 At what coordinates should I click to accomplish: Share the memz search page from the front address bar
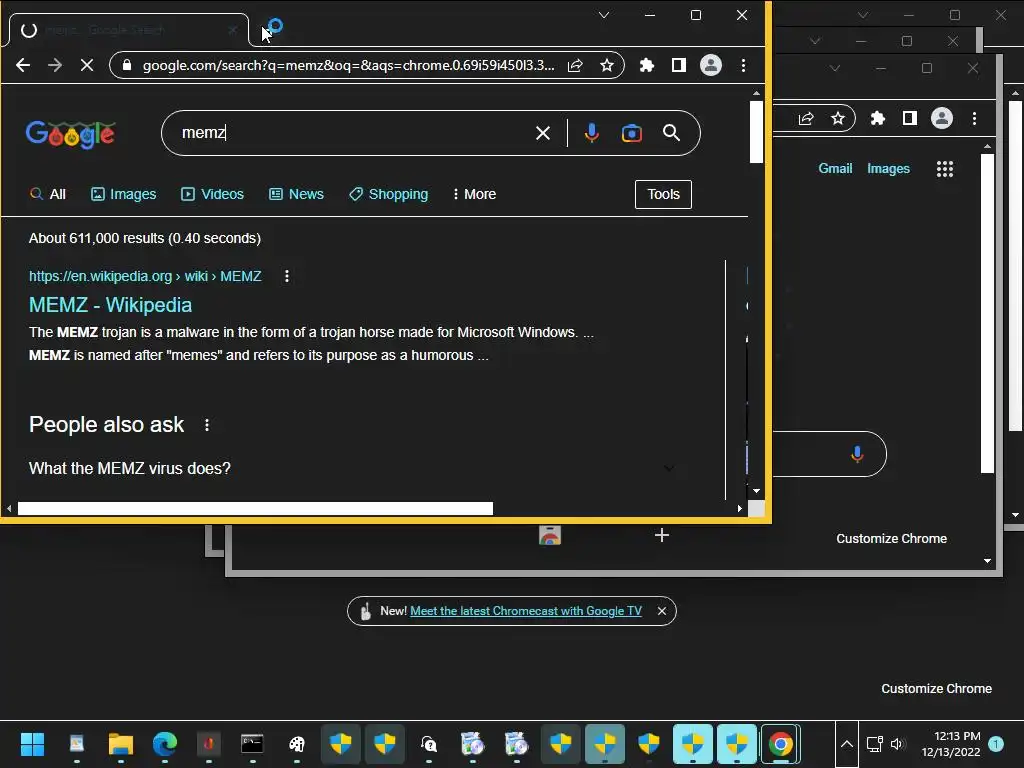click(x=575, y=65)
